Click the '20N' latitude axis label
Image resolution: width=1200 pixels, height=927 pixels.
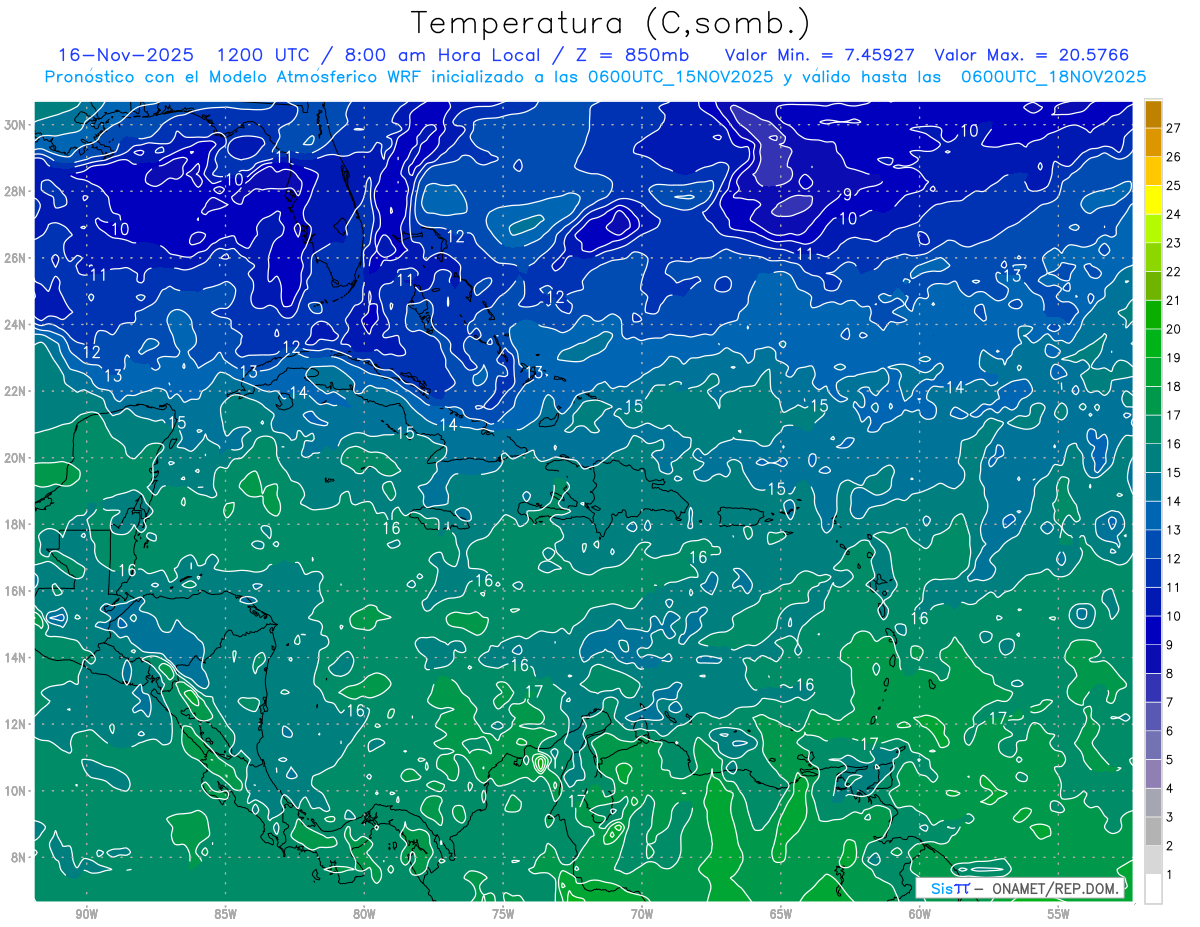pyautogui.click(x=17, y=458)
